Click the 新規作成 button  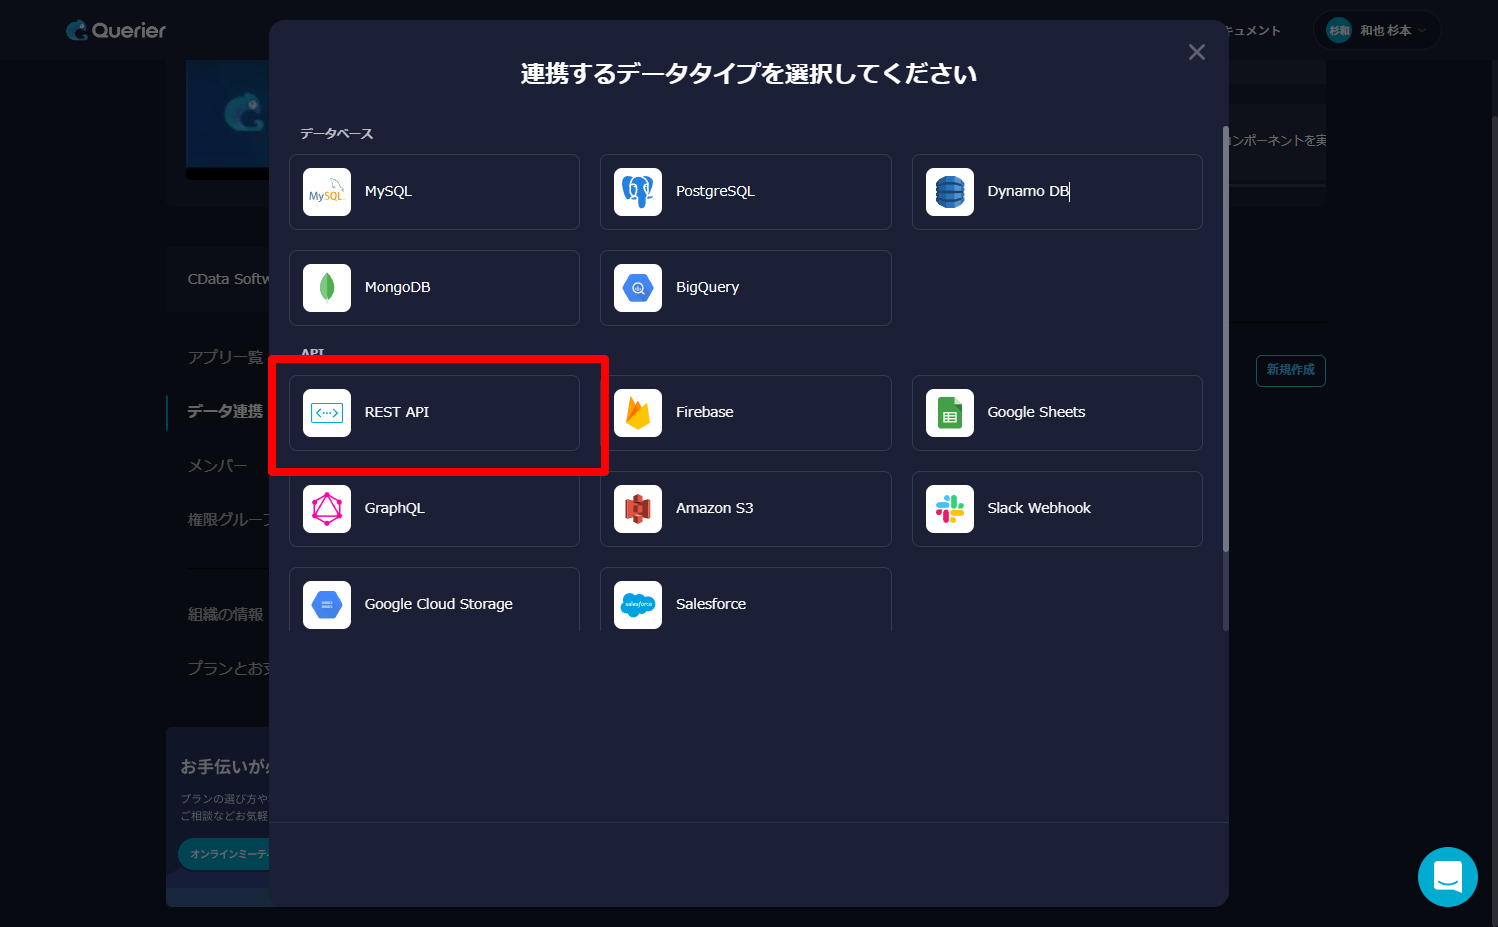[x=1291, y=370]
